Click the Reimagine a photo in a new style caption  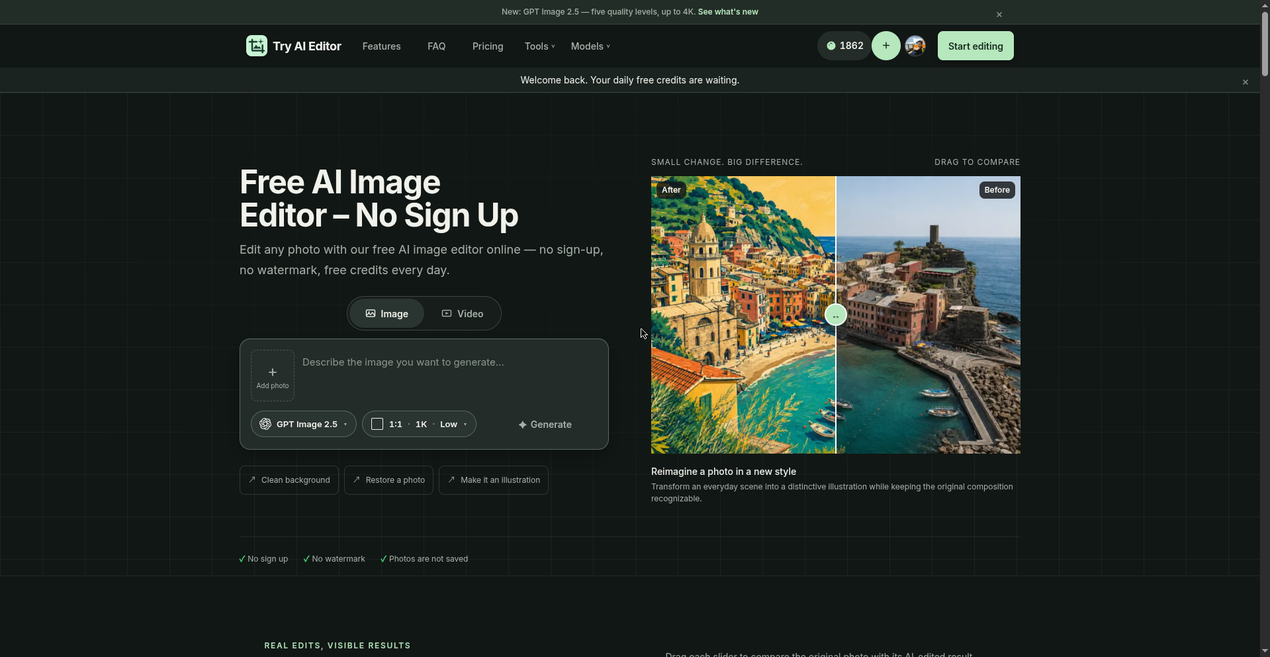(724, 472)
